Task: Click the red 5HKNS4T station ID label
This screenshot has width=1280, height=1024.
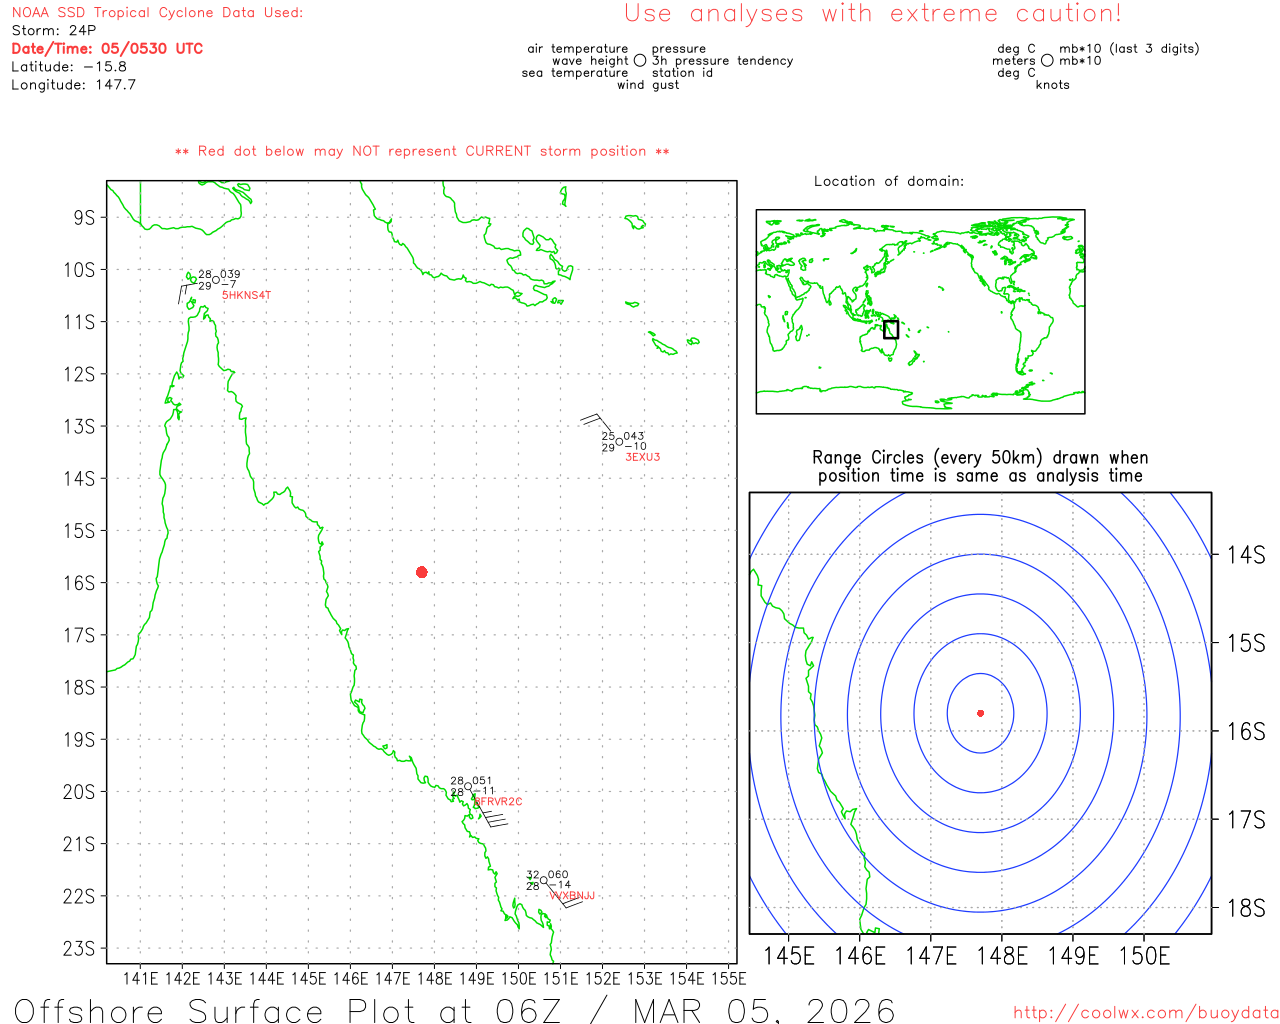Action: pos(246,296)
